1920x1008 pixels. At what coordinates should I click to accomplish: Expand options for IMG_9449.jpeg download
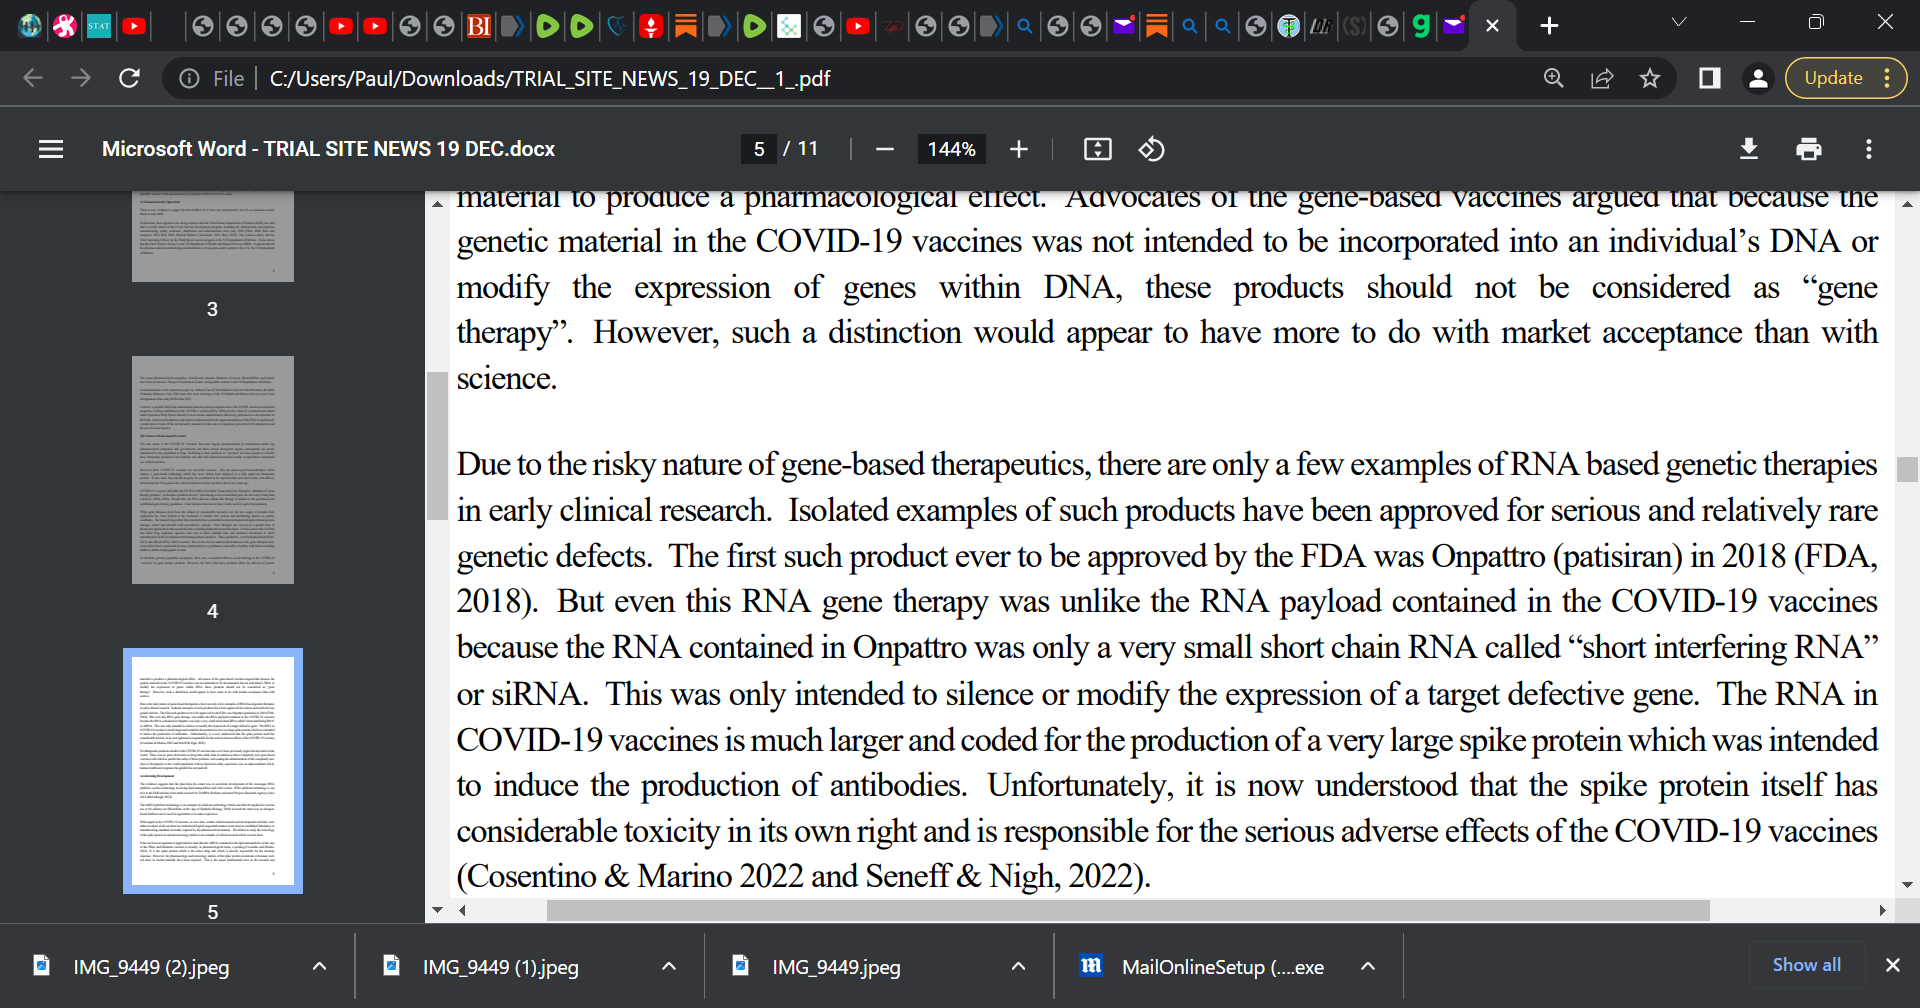(1018, 966)
